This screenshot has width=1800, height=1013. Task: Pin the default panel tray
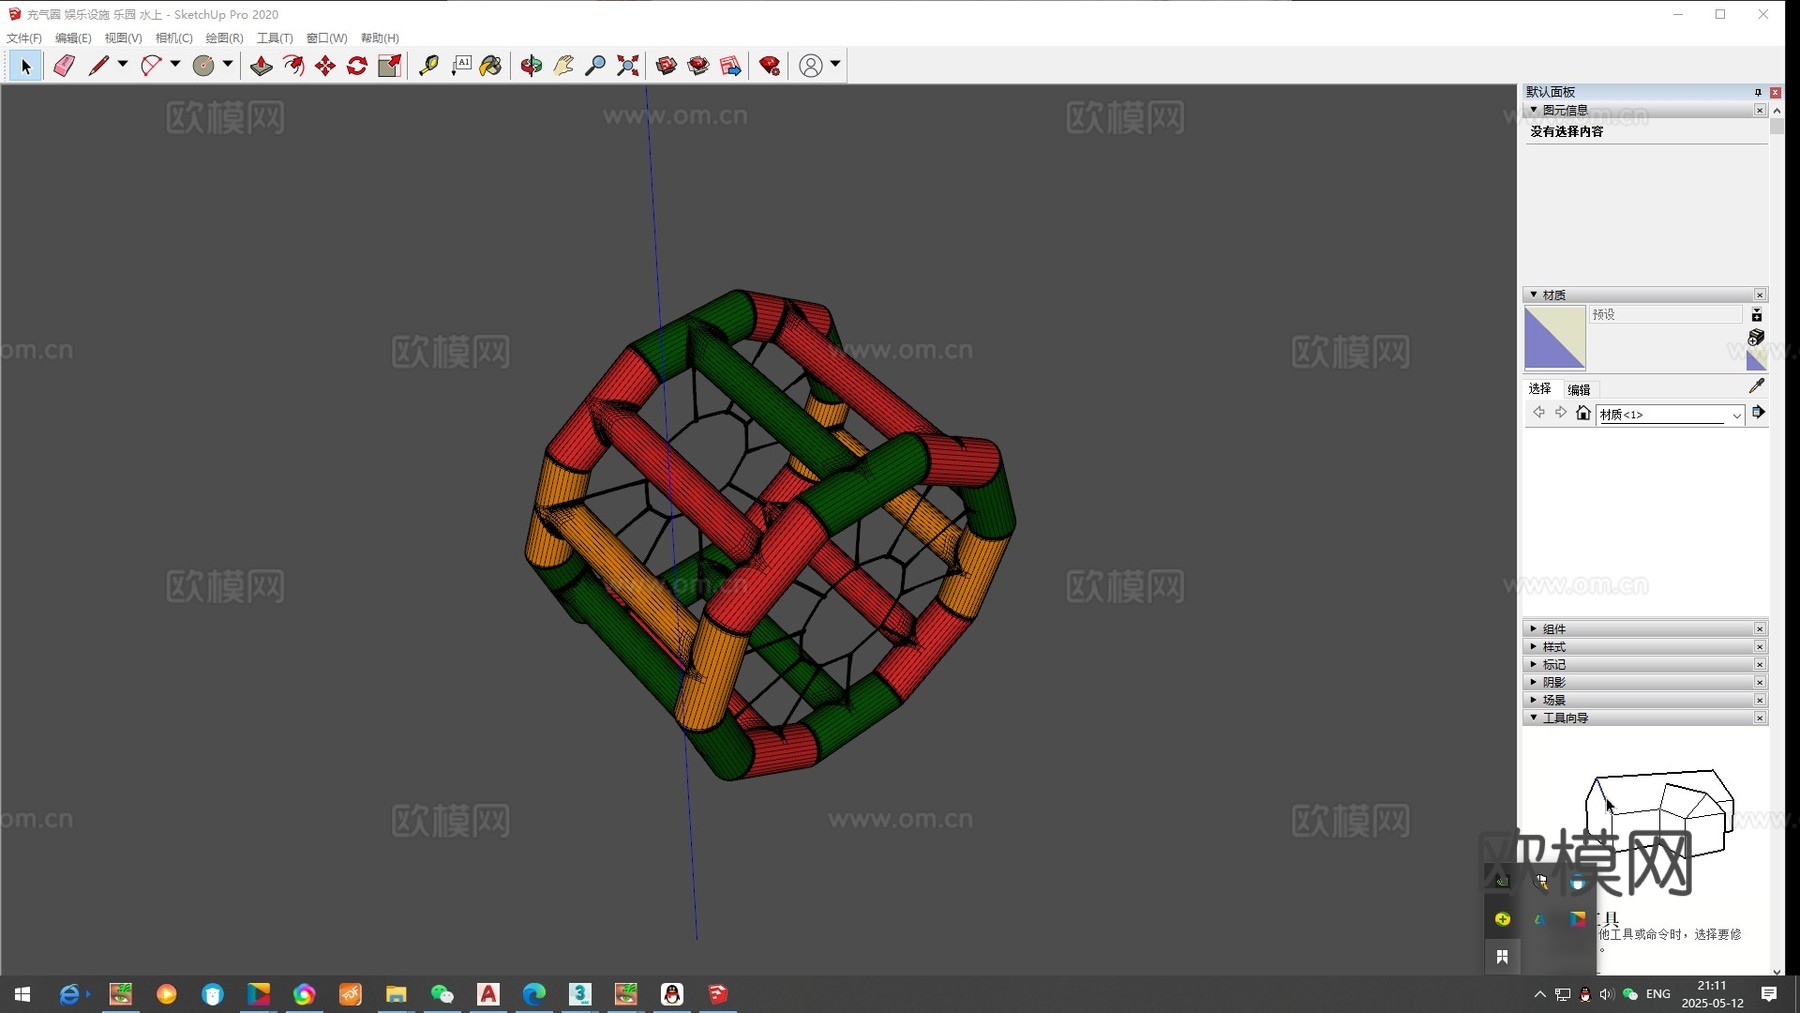[x=1758, y=92]
